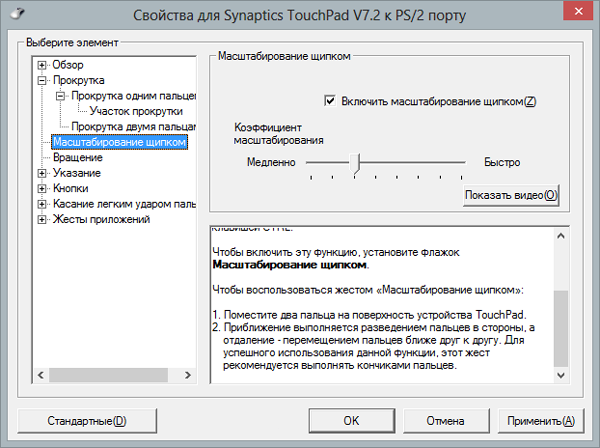Image resolution: width=600 pixels, height=448 pixels.
Task: Select Прокрутка двумя пальцами item
Action: (133, 127)
